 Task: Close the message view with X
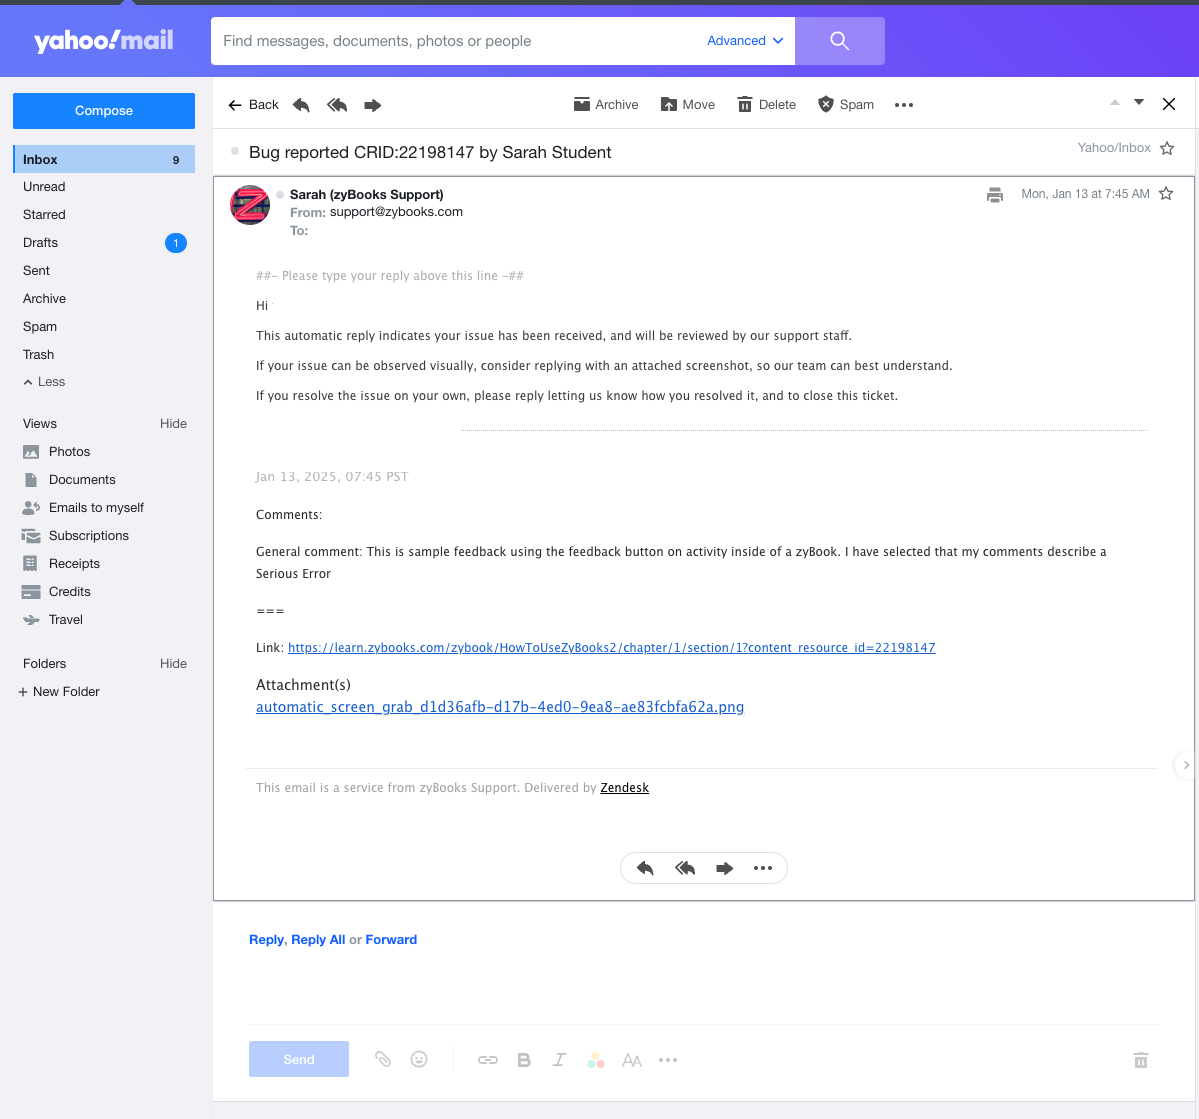[x=1168, y=104]
